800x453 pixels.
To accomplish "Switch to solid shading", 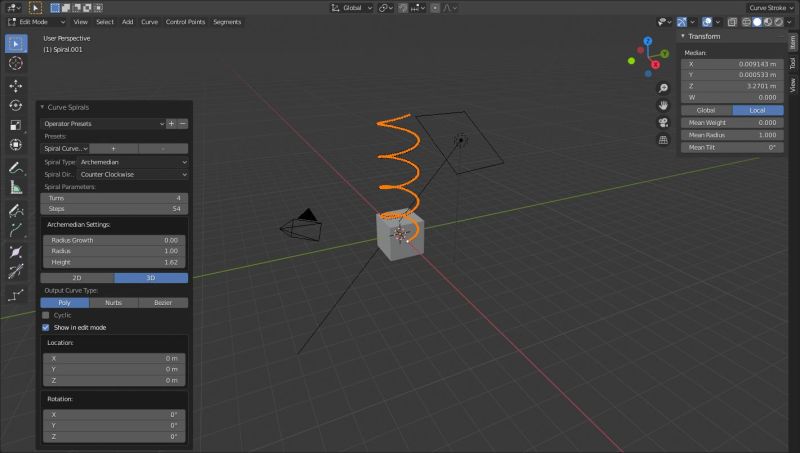I will pyautogui.click(x=757, y=22).
